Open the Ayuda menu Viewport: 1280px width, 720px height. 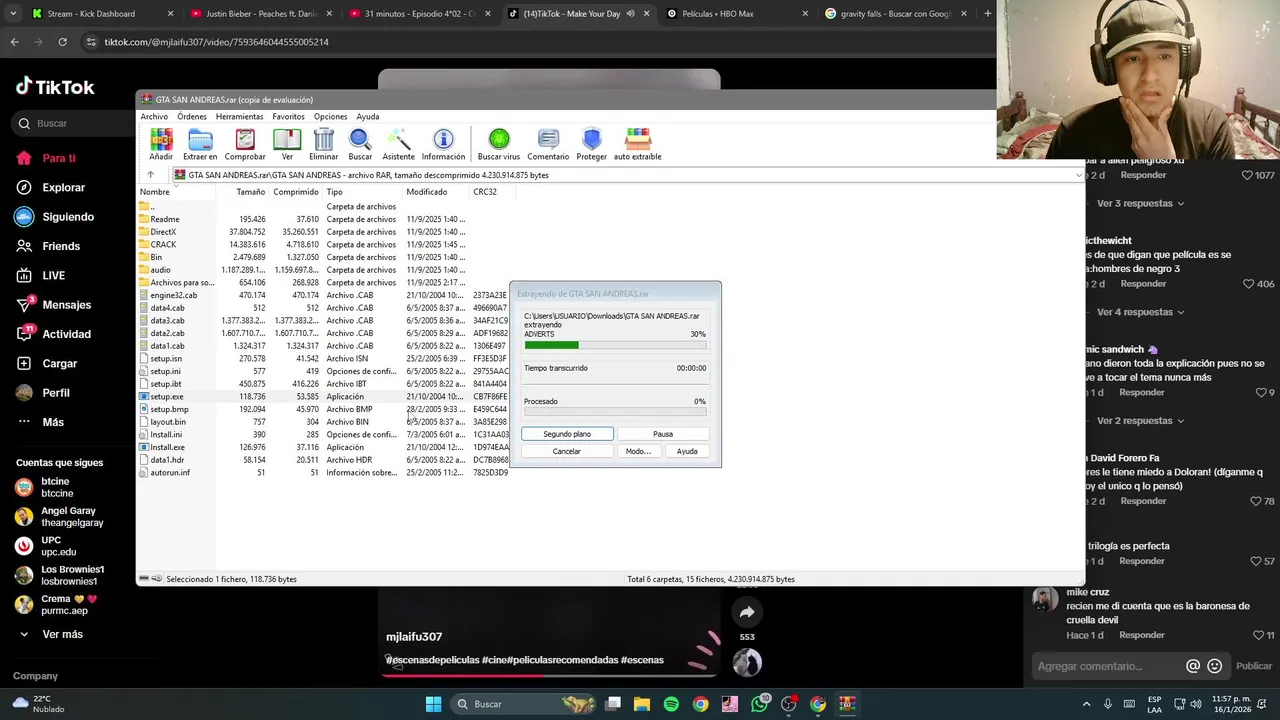367,117
